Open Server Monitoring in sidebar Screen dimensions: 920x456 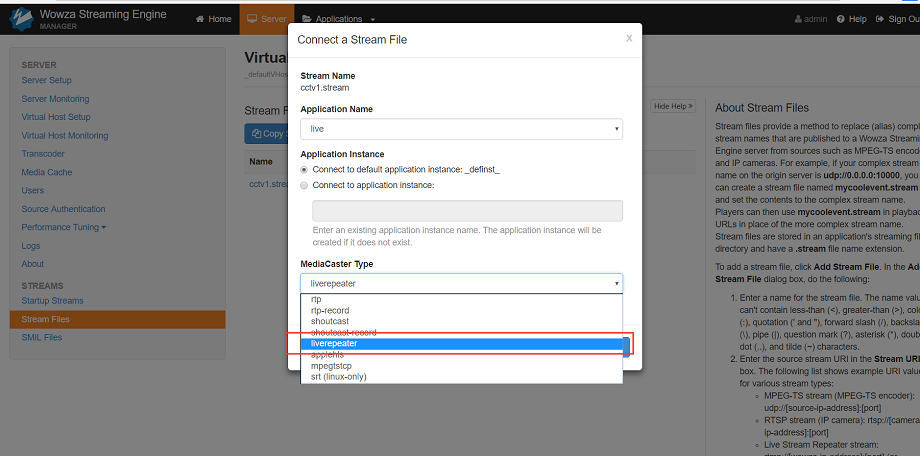tap(55, 99)
